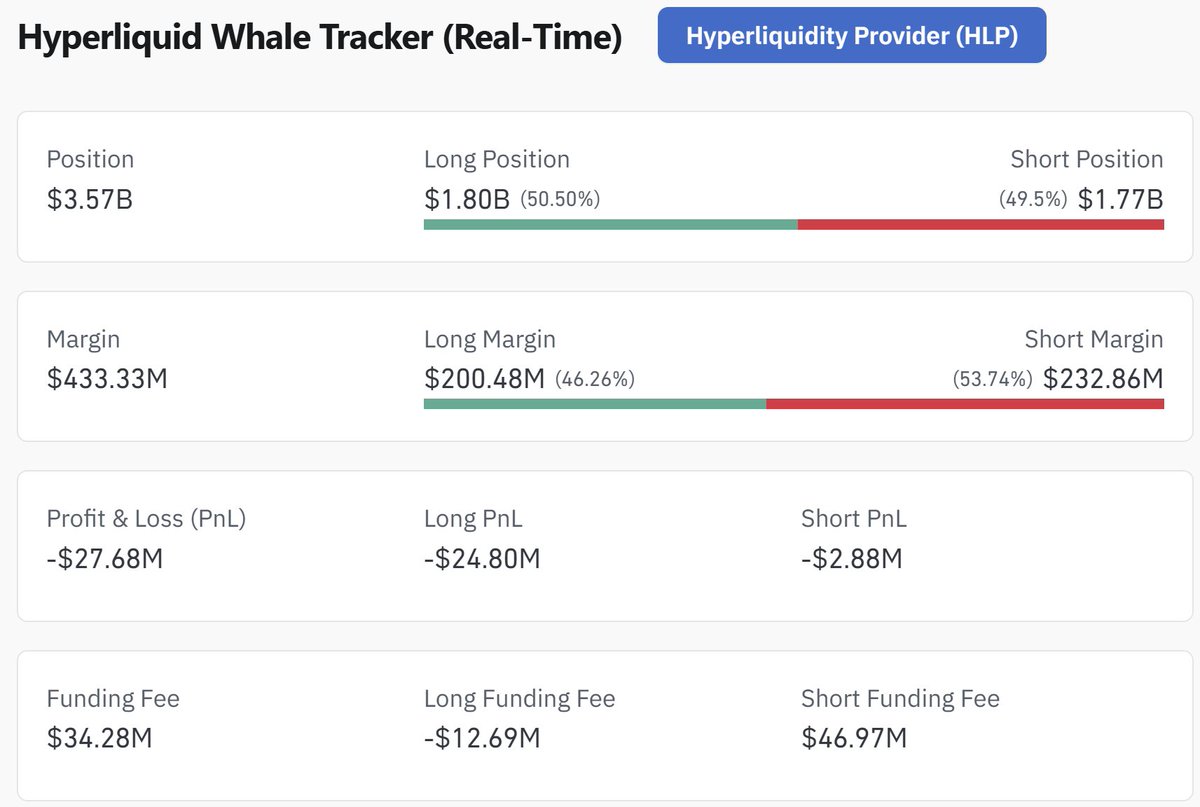The width and height of the screenshot is (1200, 807).
Task: Click the $1.80B long position value
Action: tap(467, 199)
